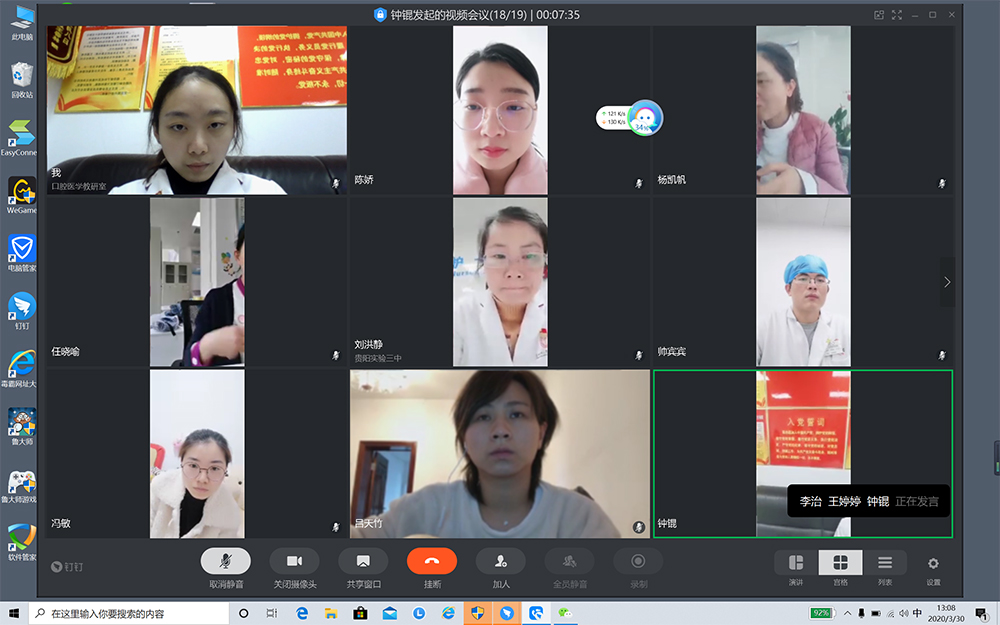Hang up the call with 挂断
Screen dimensions: 1000x625
click(x=432, y=562)
